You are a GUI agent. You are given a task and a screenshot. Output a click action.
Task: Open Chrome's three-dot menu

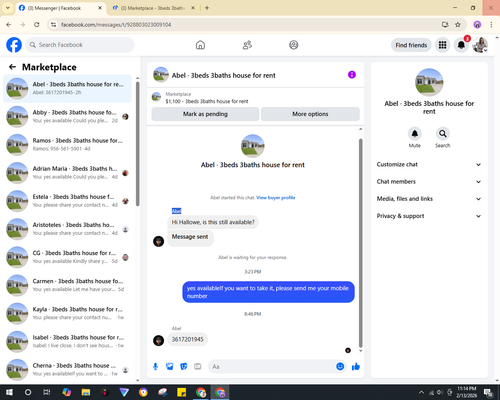point(491,25)
